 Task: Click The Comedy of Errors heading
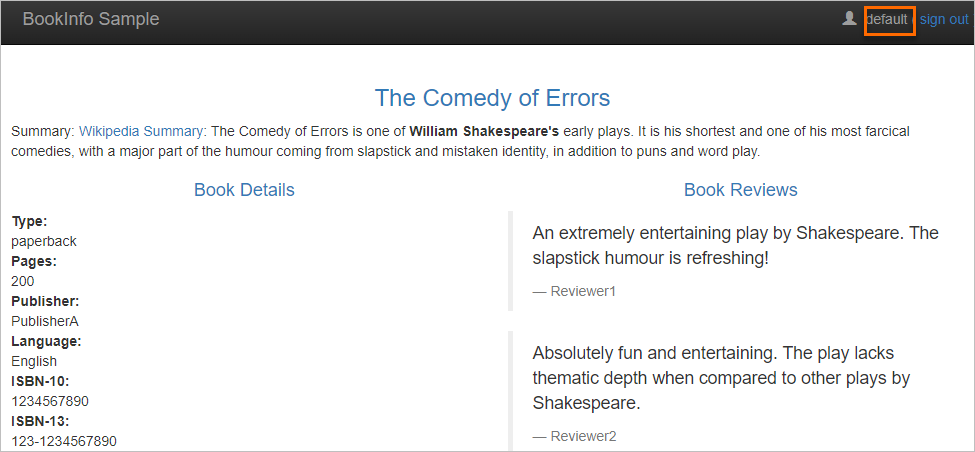(x=492, y=98)
